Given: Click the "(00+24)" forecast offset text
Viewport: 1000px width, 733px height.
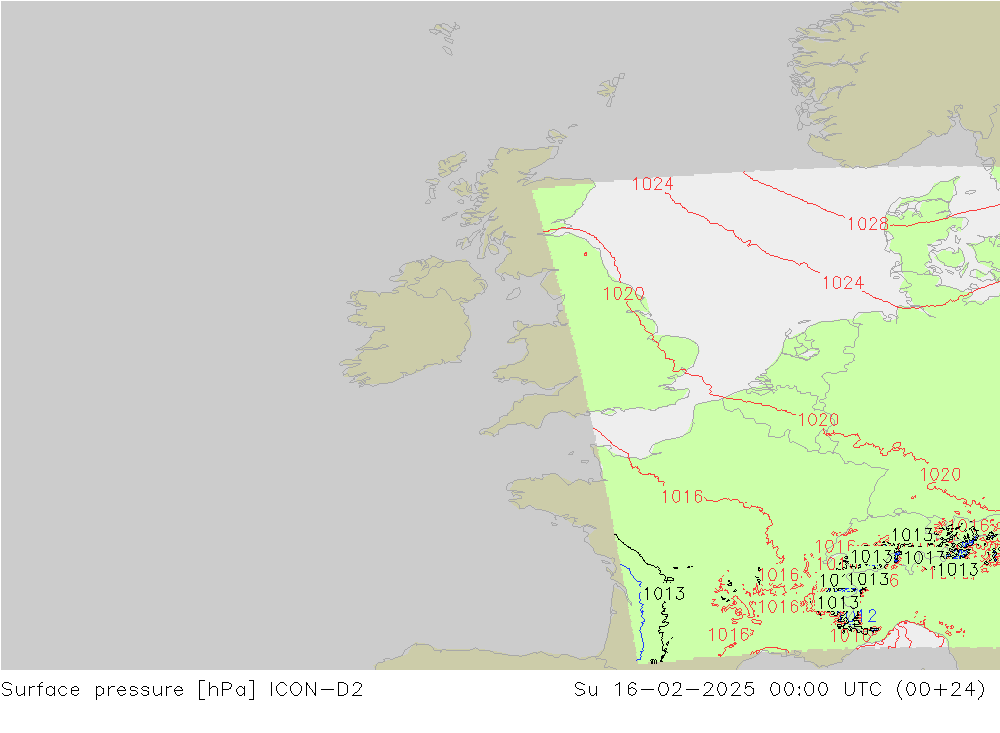Looking at the screenshot, I should pos(941,690).
